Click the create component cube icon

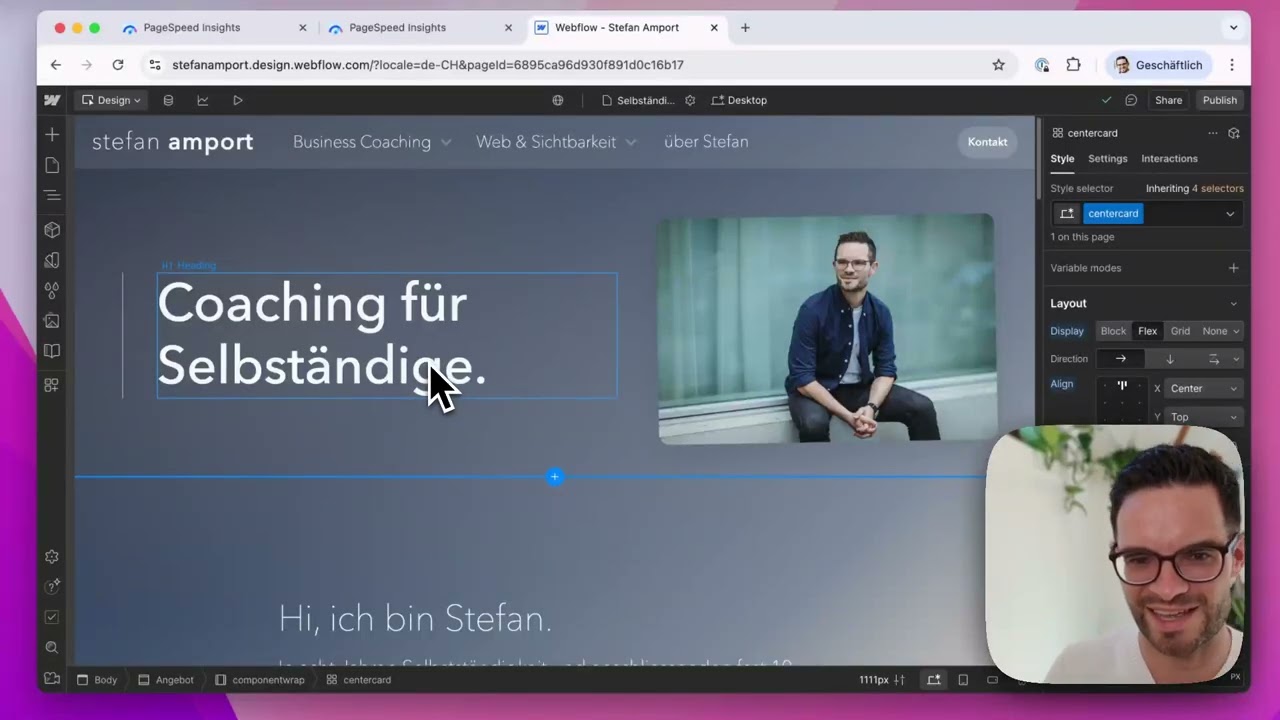(1234, 133)
